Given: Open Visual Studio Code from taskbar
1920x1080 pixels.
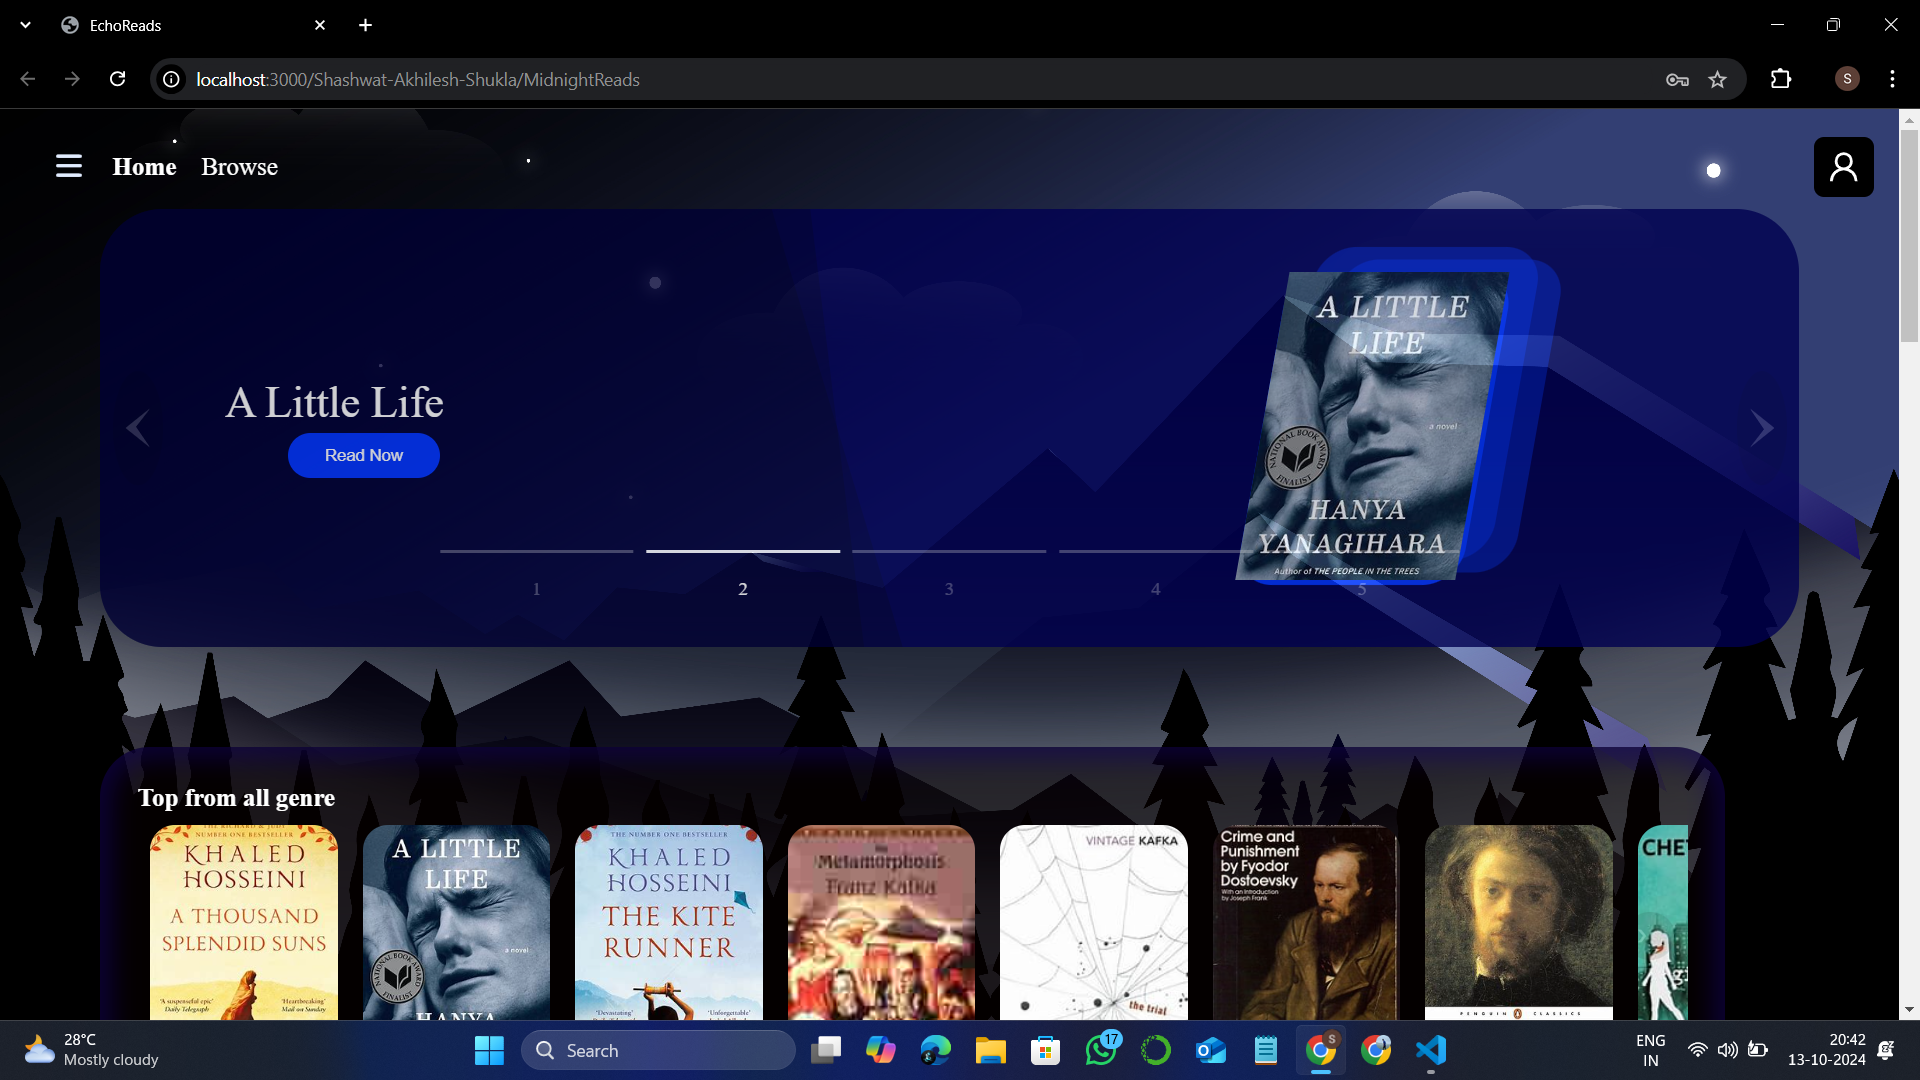Looking at the screenshot, I should pos(1431,1050).
